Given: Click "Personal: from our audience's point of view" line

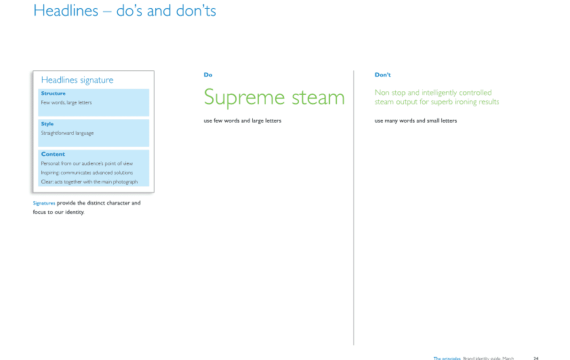Looking at the screenshot, I should pyautogui.click(x=87, y=164).
